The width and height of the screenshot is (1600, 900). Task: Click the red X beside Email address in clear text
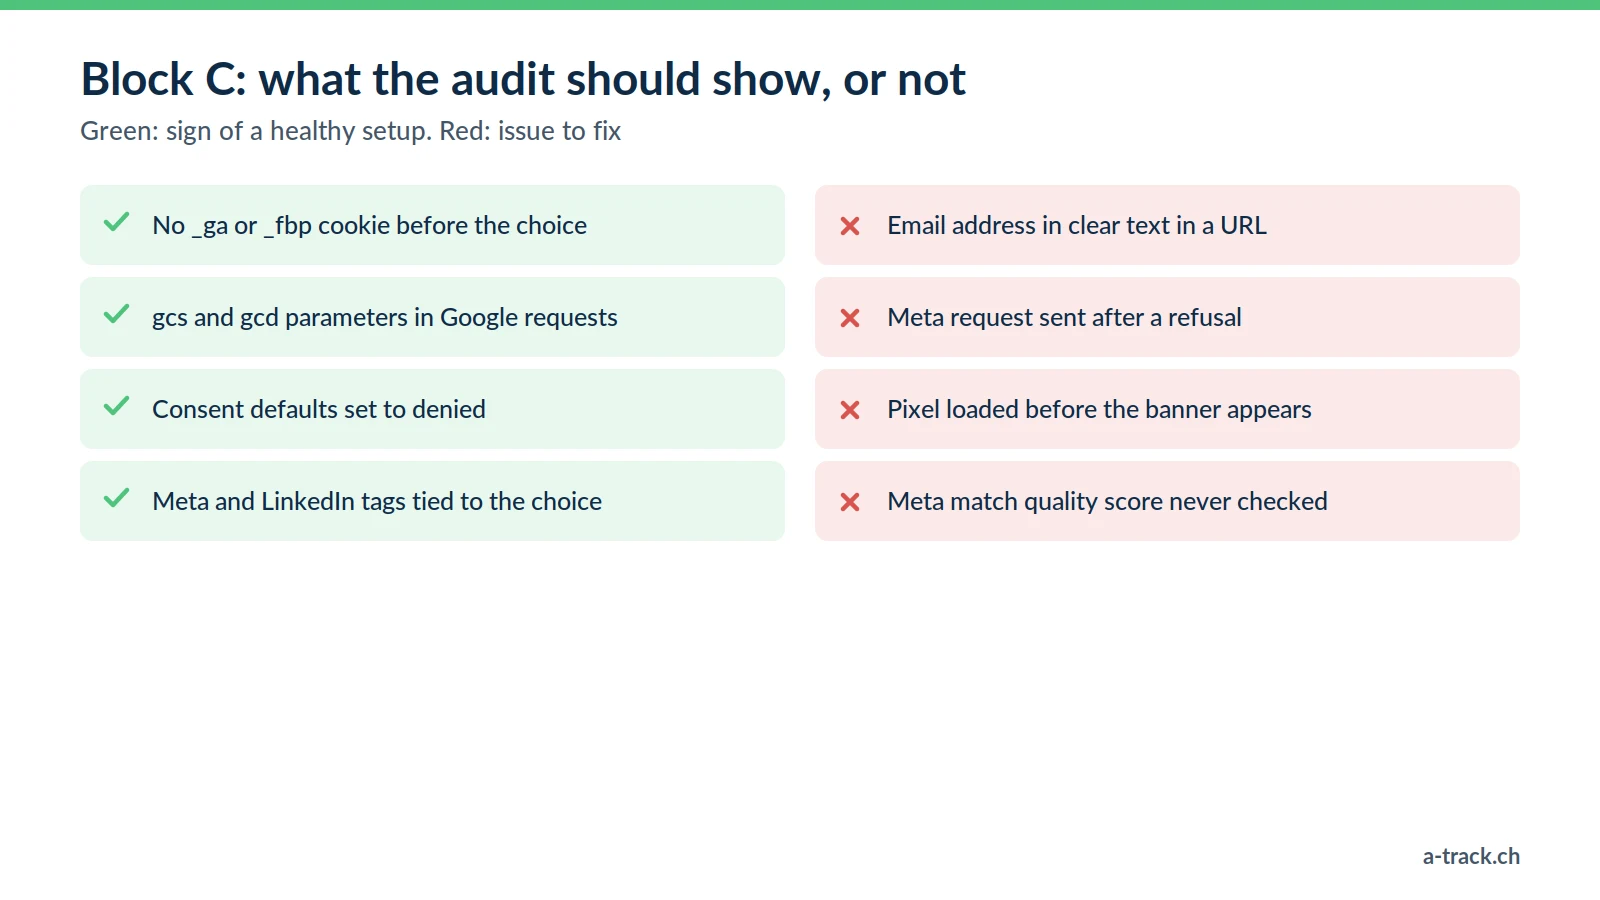pos(850,226)
